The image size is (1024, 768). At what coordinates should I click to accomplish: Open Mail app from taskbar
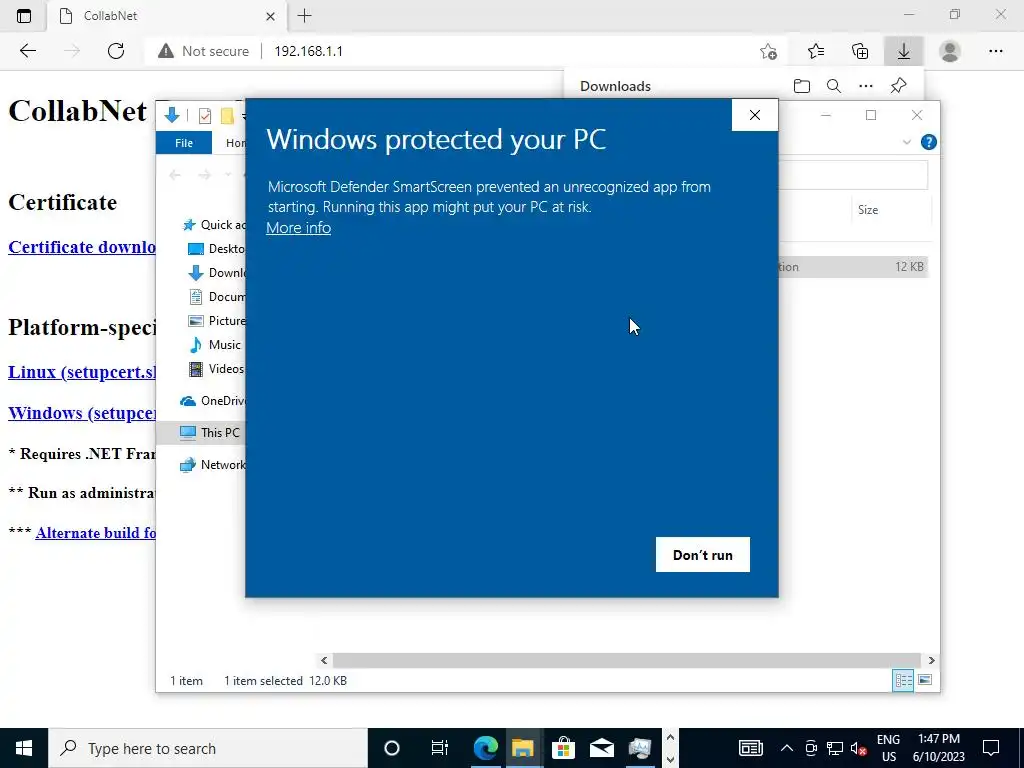pyautogui.click(x=601, y=748)
